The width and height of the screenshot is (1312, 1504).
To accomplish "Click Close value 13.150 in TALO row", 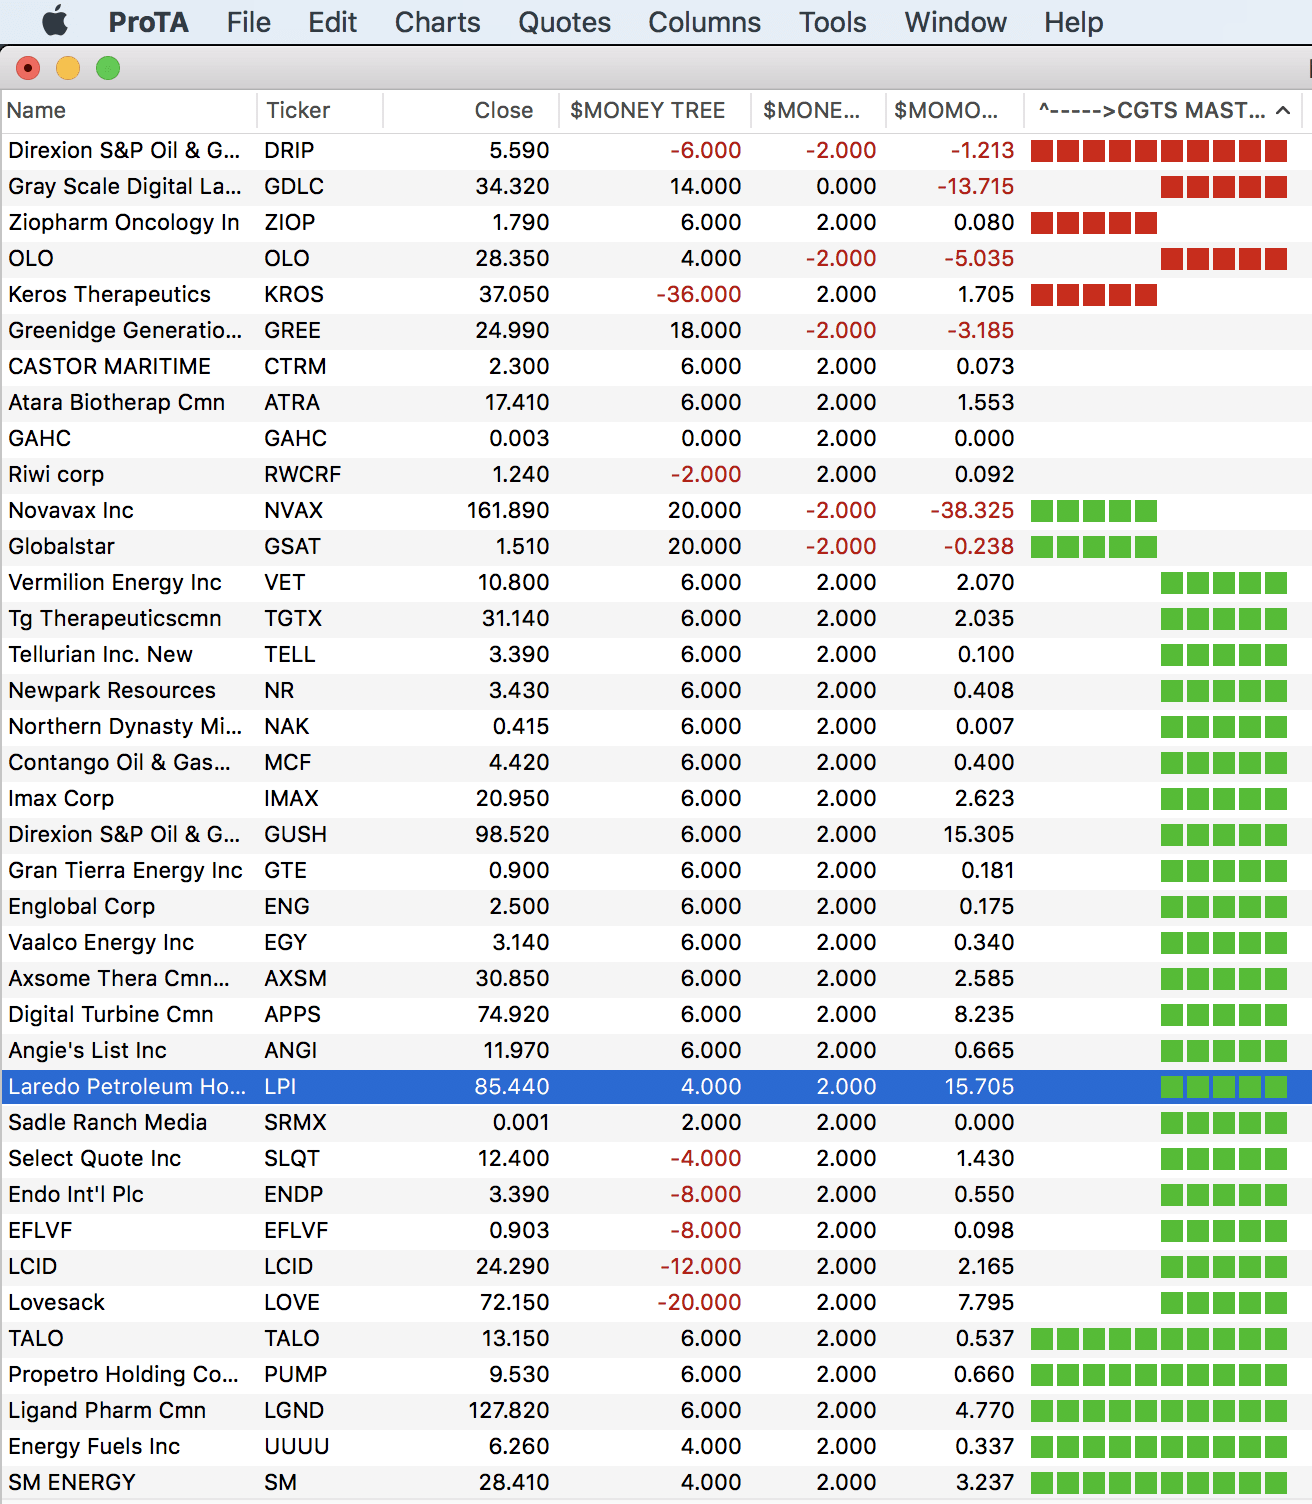I will click(516, 1339).
